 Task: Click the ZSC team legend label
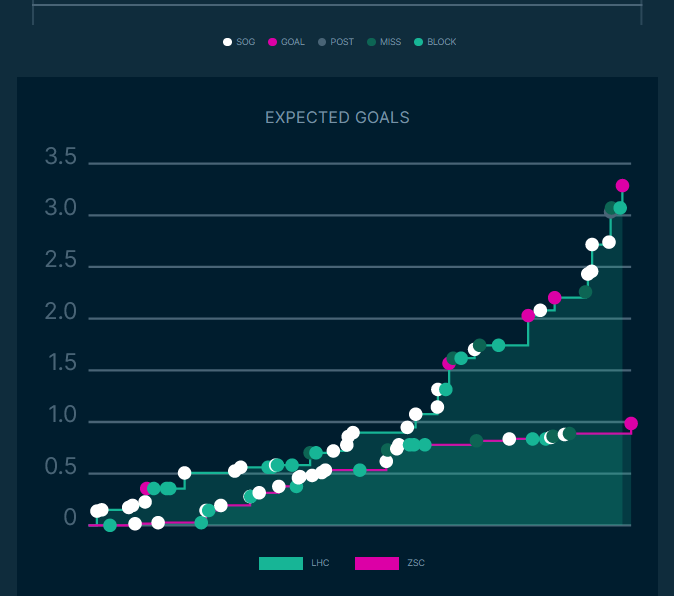click(x=416, y=563)
